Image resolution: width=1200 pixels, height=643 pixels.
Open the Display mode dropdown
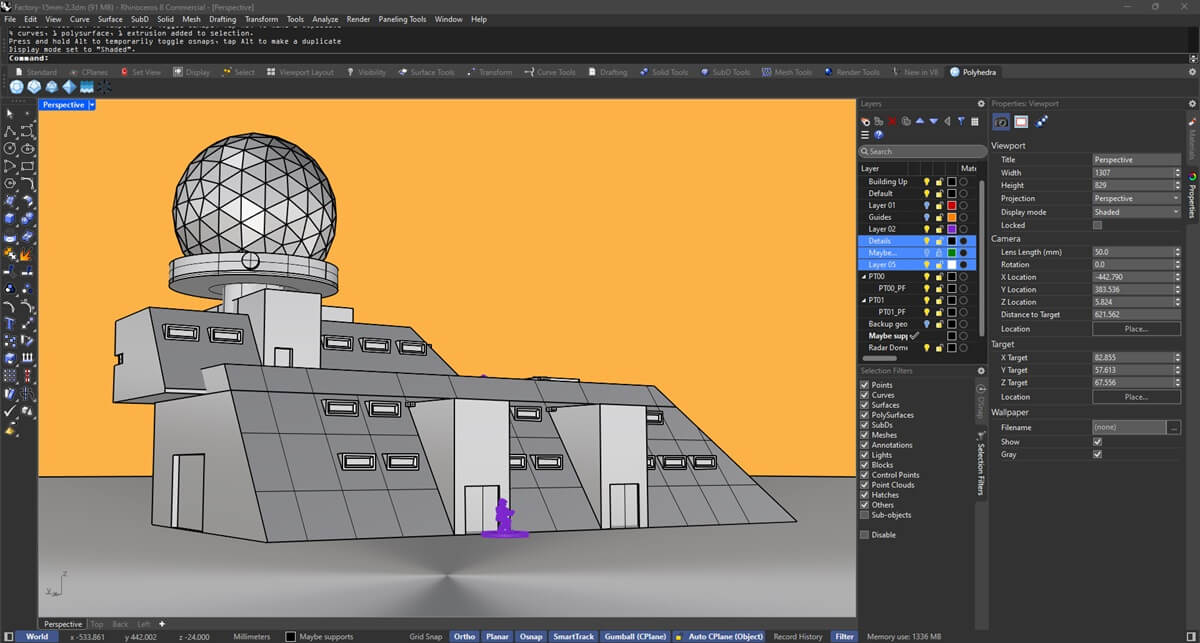click(1136, 212)
